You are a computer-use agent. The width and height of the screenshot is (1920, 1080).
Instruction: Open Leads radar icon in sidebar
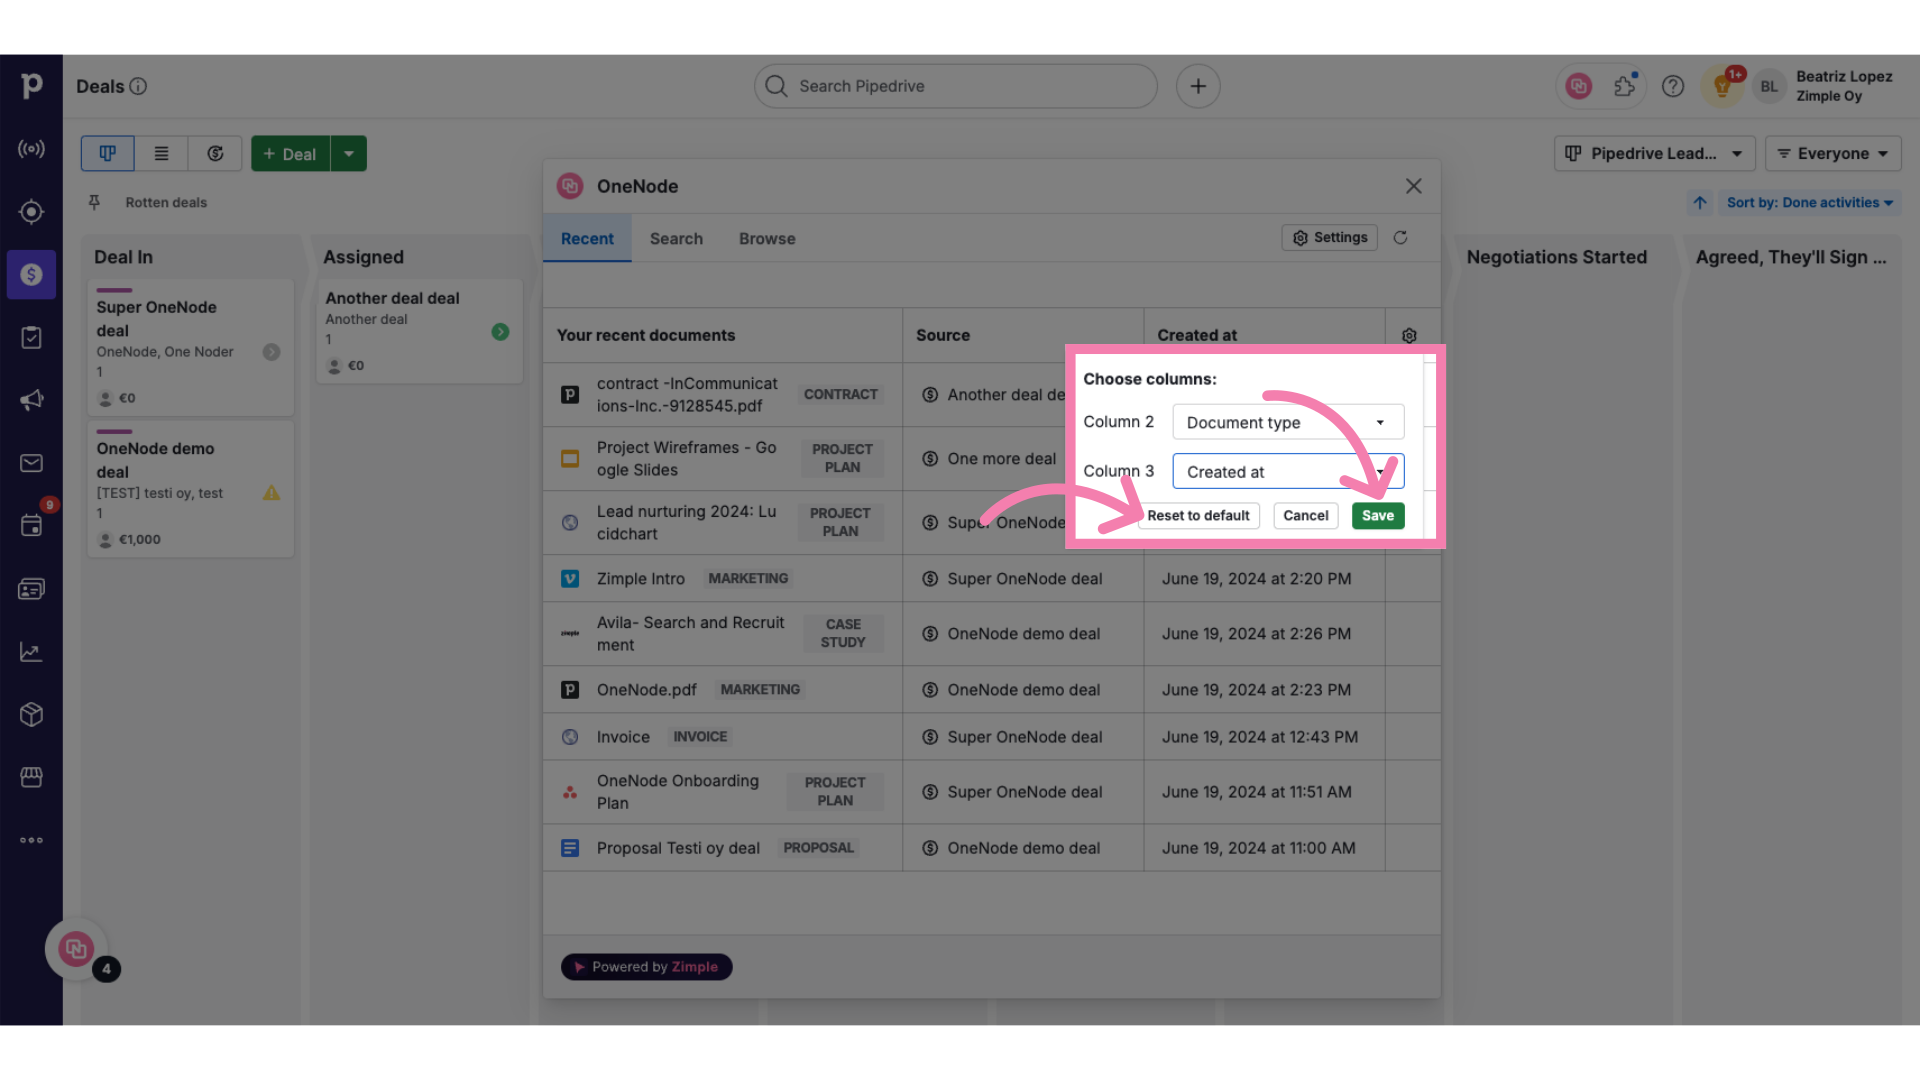tap(31, 149)
